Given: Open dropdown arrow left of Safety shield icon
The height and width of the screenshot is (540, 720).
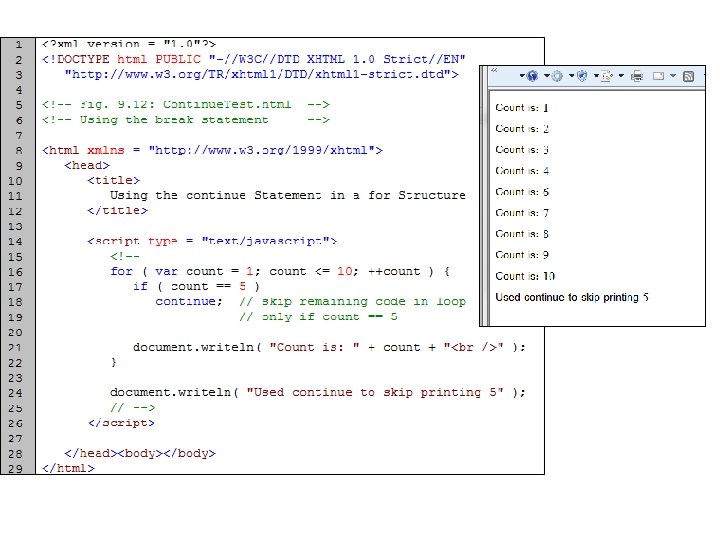Looking at the screenshot, I should click(572, 76).
